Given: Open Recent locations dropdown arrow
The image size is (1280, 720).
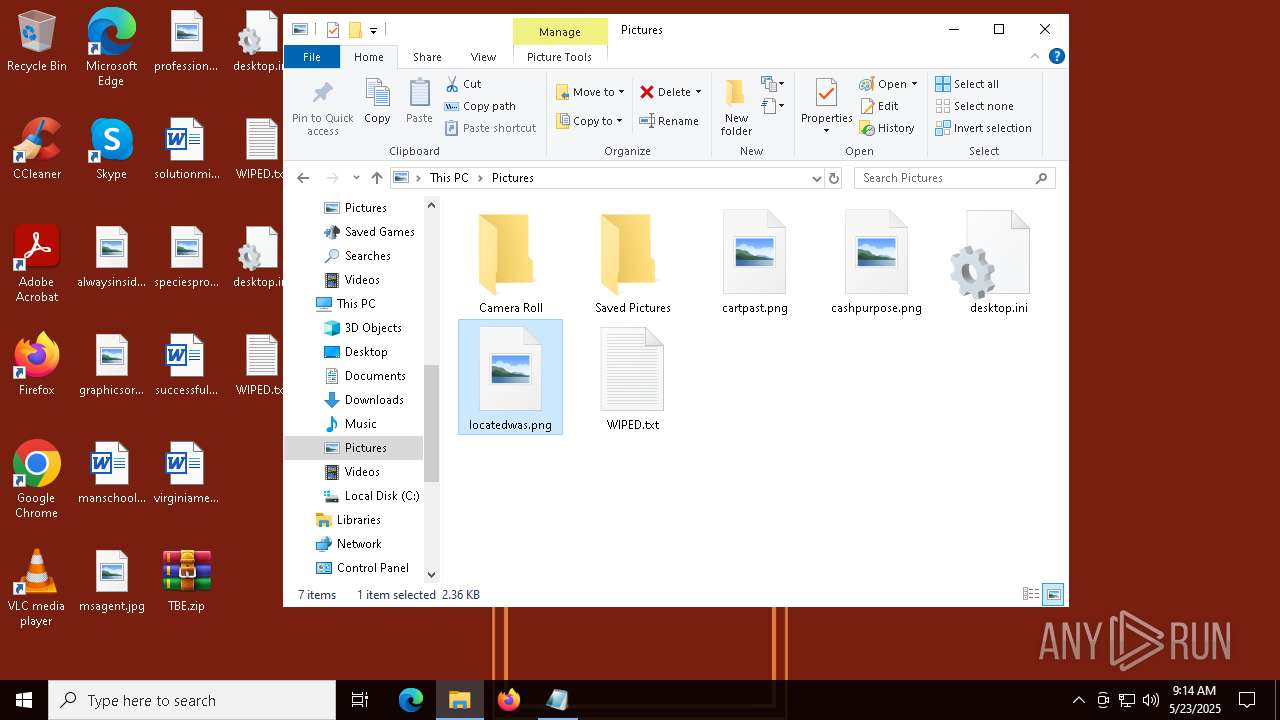Looking at the screenshot, I should [x=356, y=178].
